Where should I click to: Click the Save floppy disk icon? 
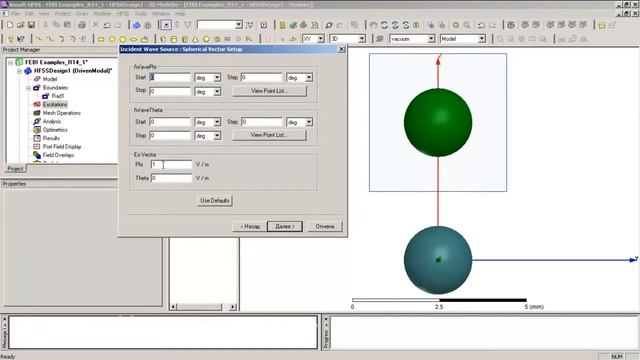(31, 25)
